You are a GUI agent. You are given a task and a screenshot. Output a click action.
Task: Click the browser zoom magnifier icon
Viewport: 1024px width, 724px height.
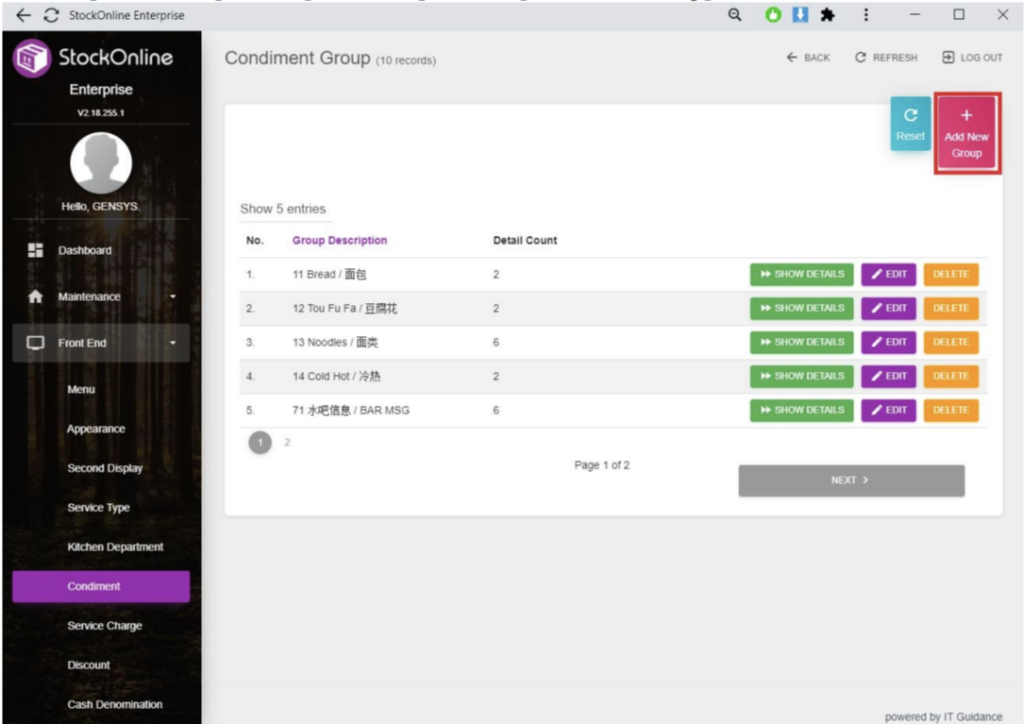pos(734,15)
